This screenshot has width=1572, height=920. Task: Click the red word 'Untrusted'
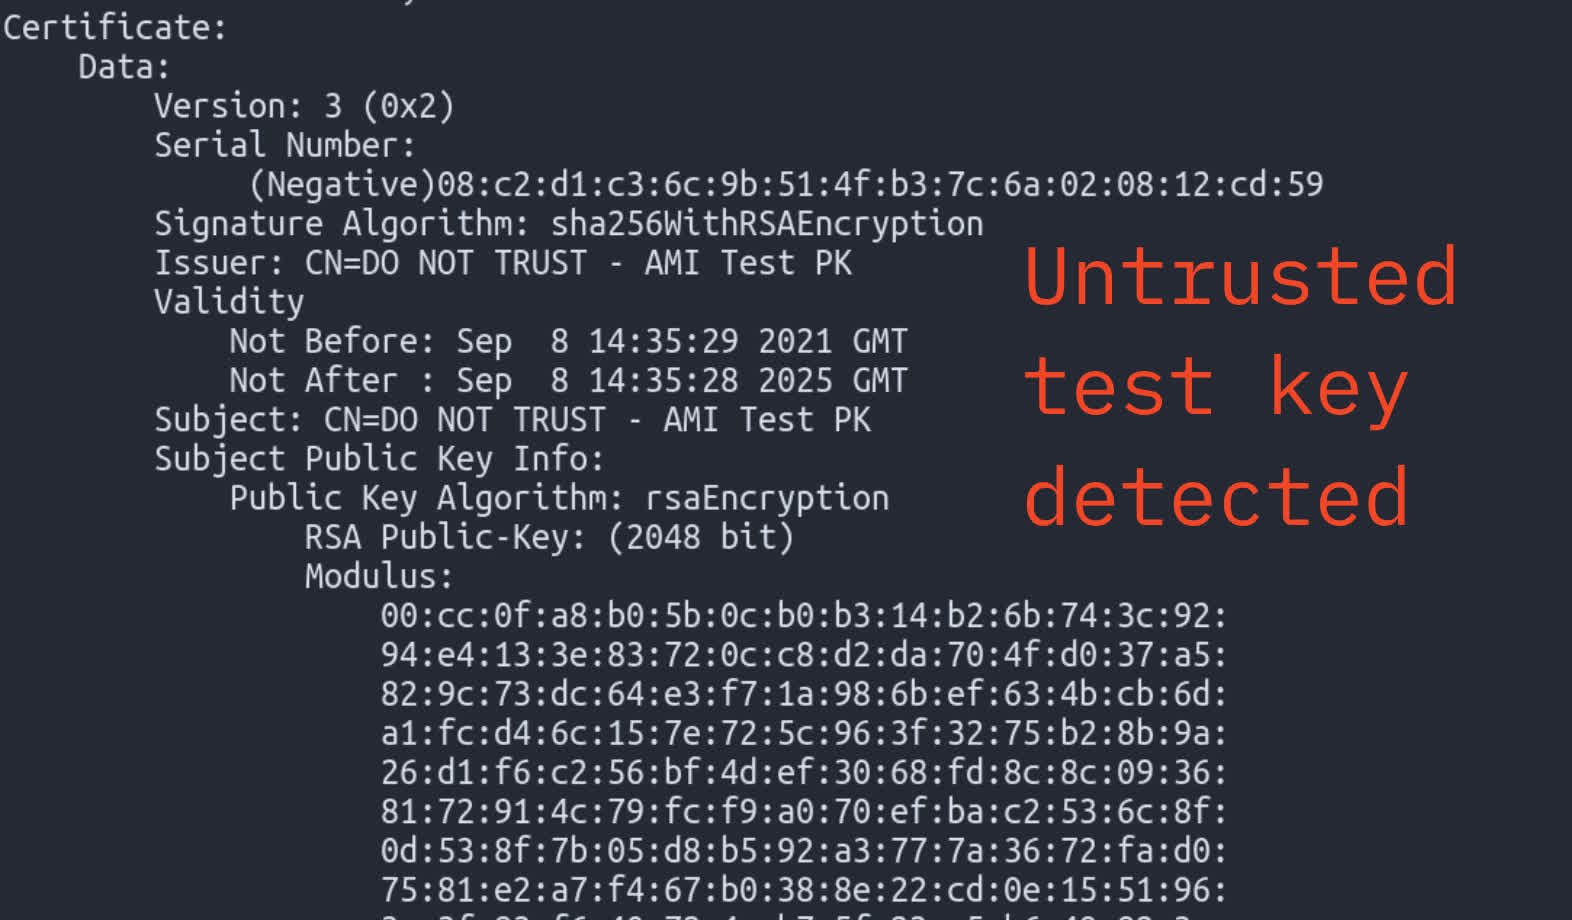click(1240, 277)
